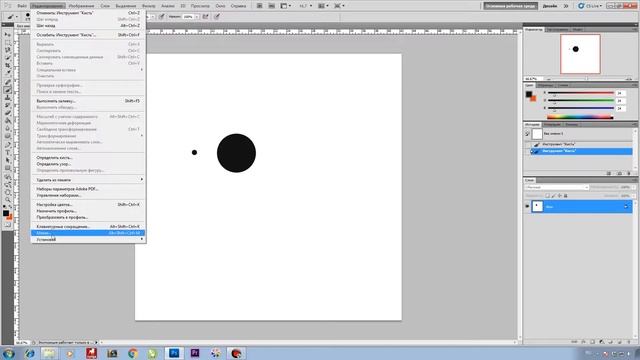Image resolution: width=640 pixels, height=360 pixels.
Task: Select the Type tool
Action: (x=8, y=153)
